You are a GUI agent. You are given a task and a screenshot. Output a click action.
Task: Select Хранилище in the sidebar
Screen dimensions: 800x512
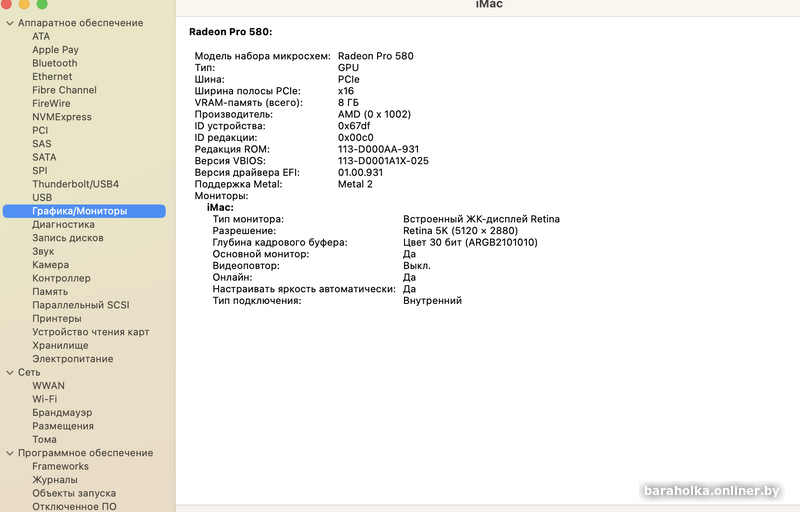pos(60,345)
